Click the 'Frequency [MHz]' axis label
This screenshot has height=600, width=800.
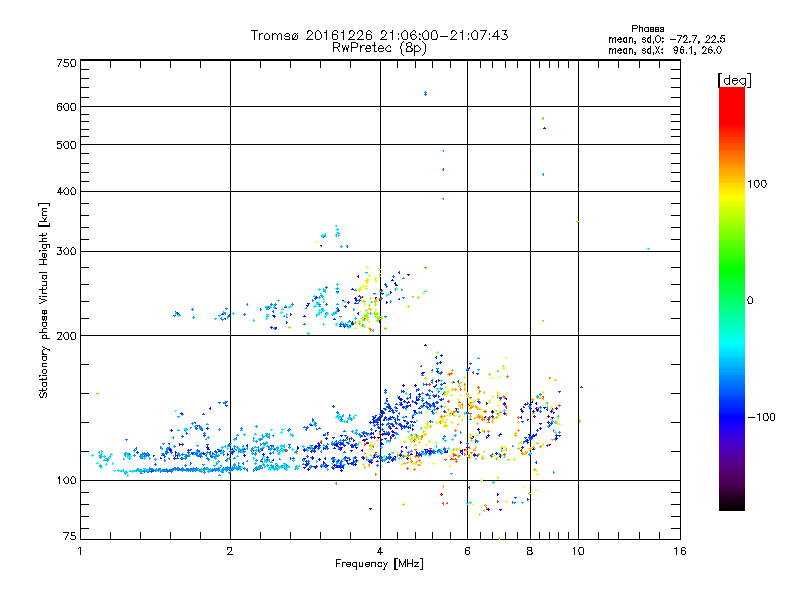379,564
